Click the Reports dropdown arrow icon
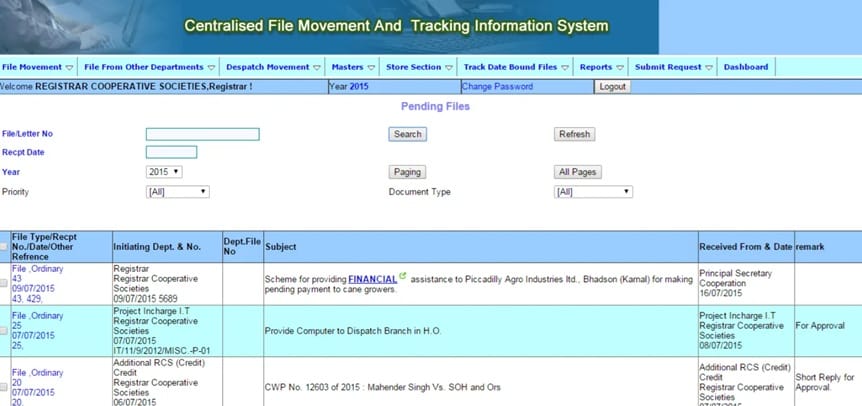 pos(620,68)
